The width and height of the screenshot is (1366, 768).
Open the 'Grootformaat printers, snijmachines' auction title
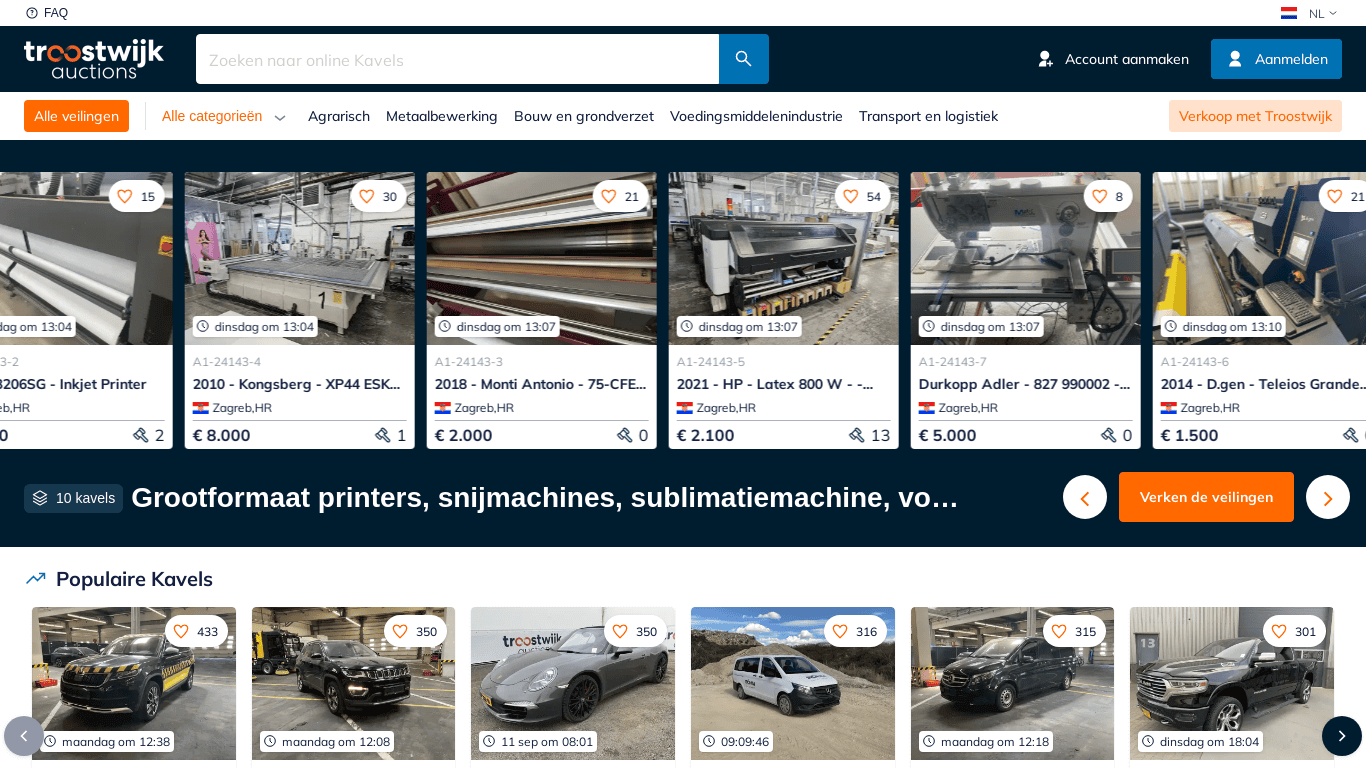(545, 497)
